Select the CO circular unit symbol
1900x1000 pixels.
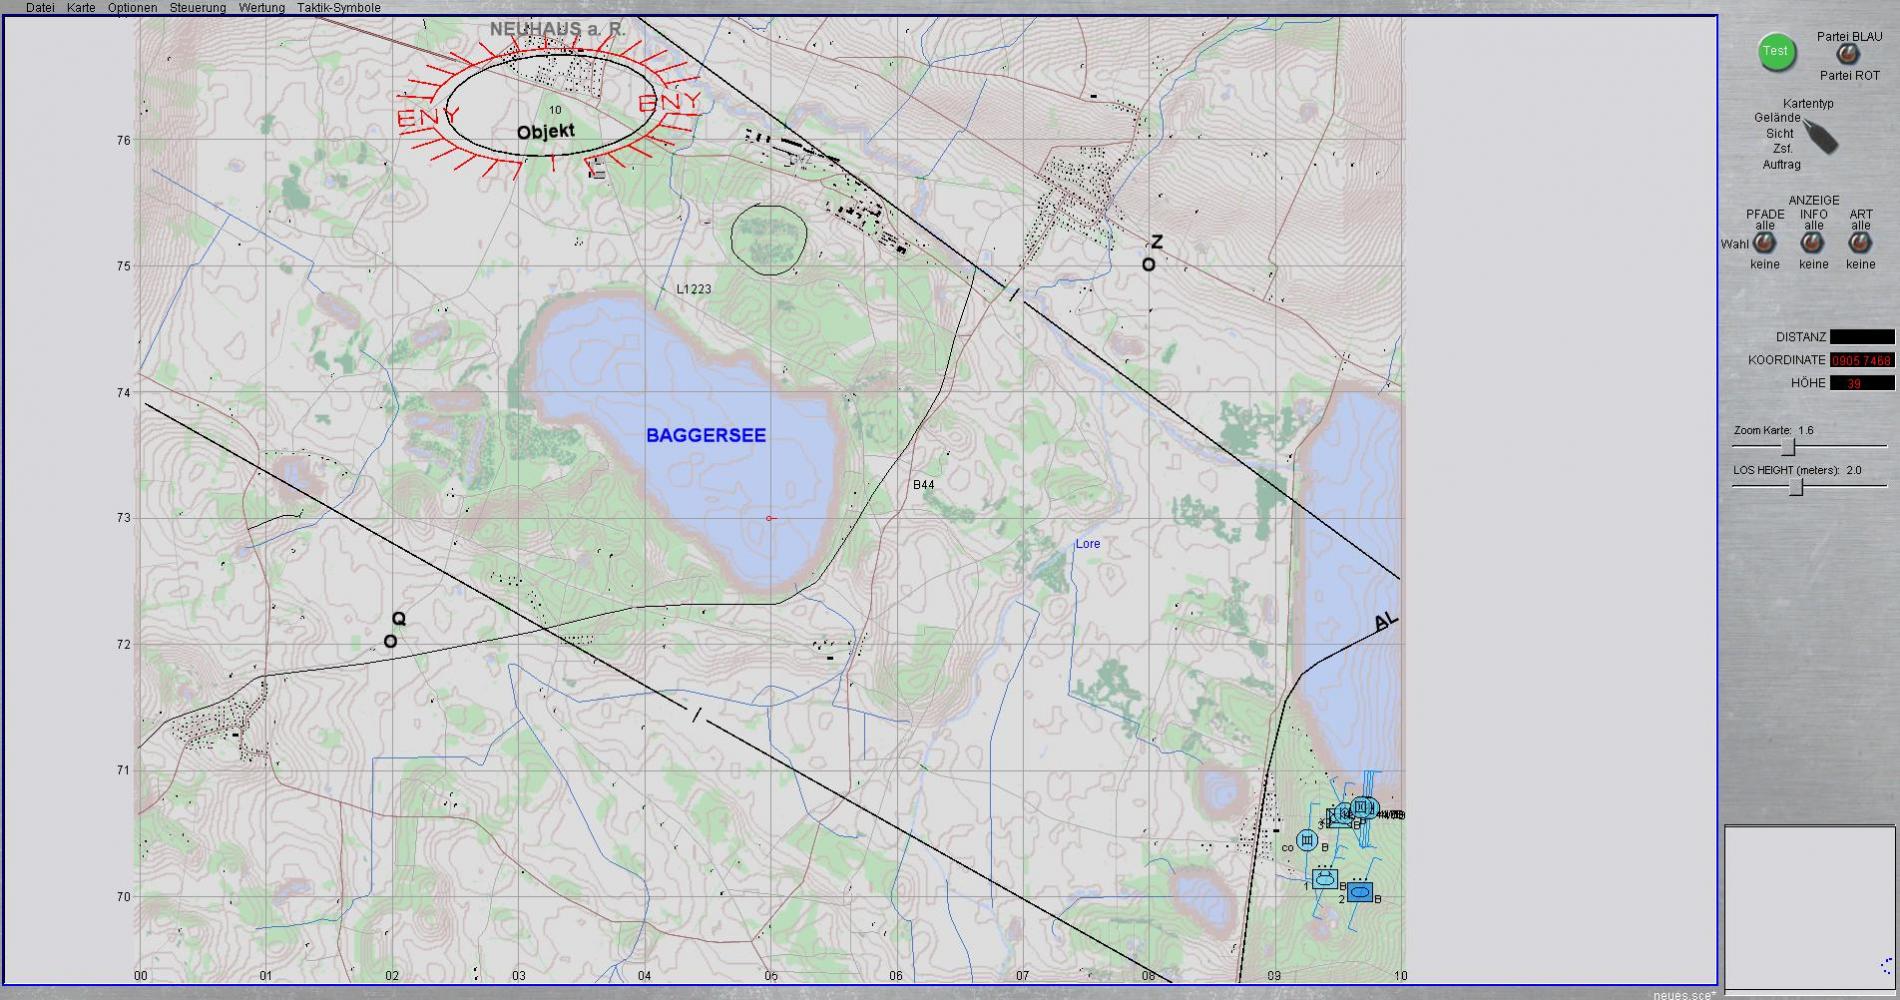coord(1306,841)
